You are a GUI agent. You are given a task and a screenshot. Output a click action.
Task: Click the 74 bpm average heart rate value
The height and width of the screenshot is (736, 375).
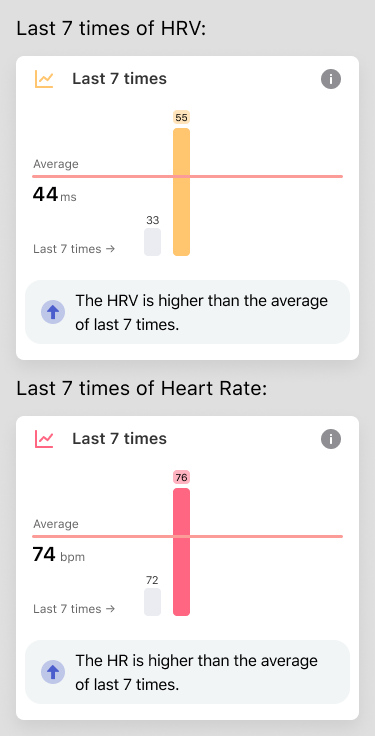pyautogui.click(x=59, y=555)
